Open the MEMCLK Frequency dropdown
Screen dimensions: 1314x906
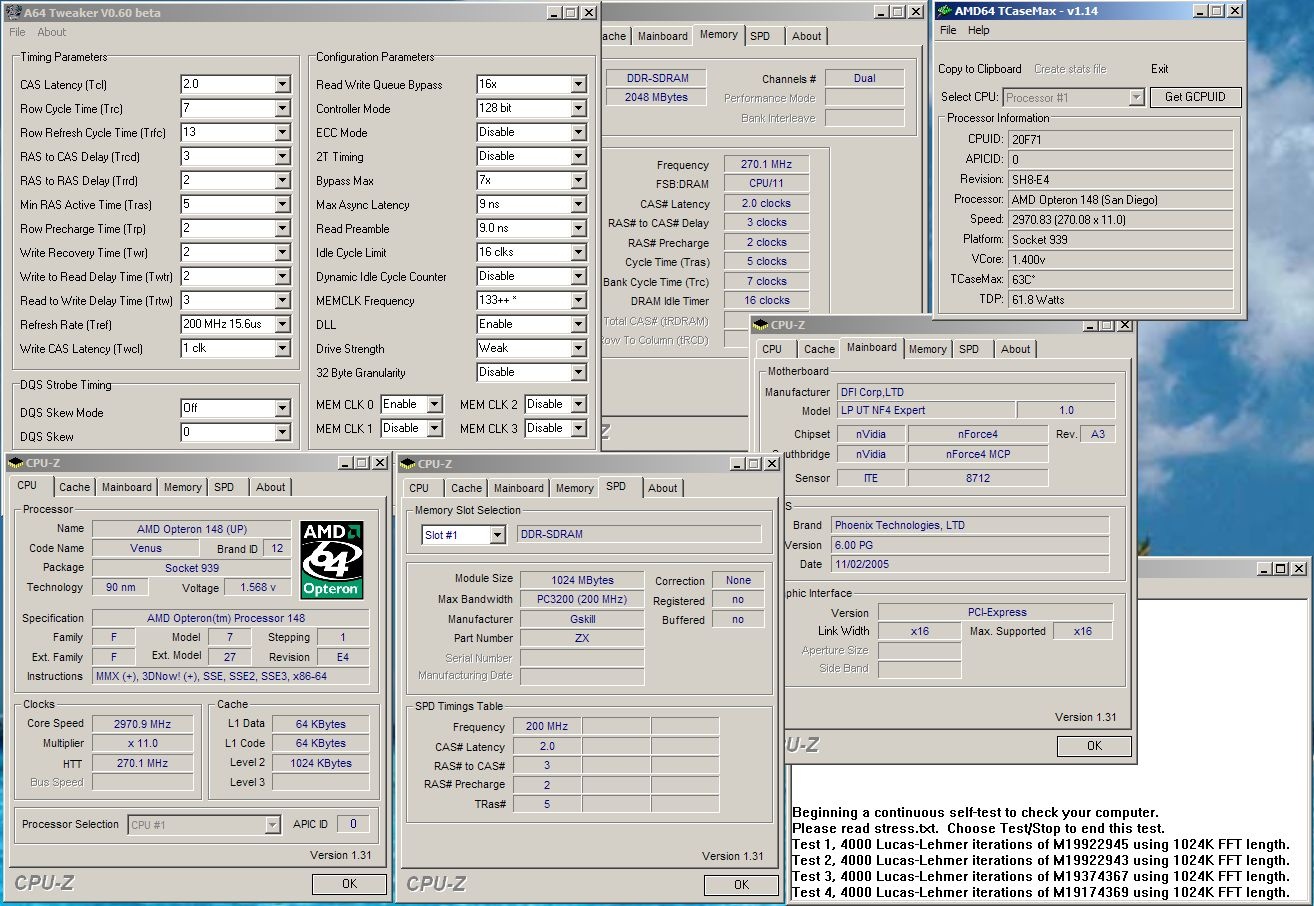click(x=578, y=301)
